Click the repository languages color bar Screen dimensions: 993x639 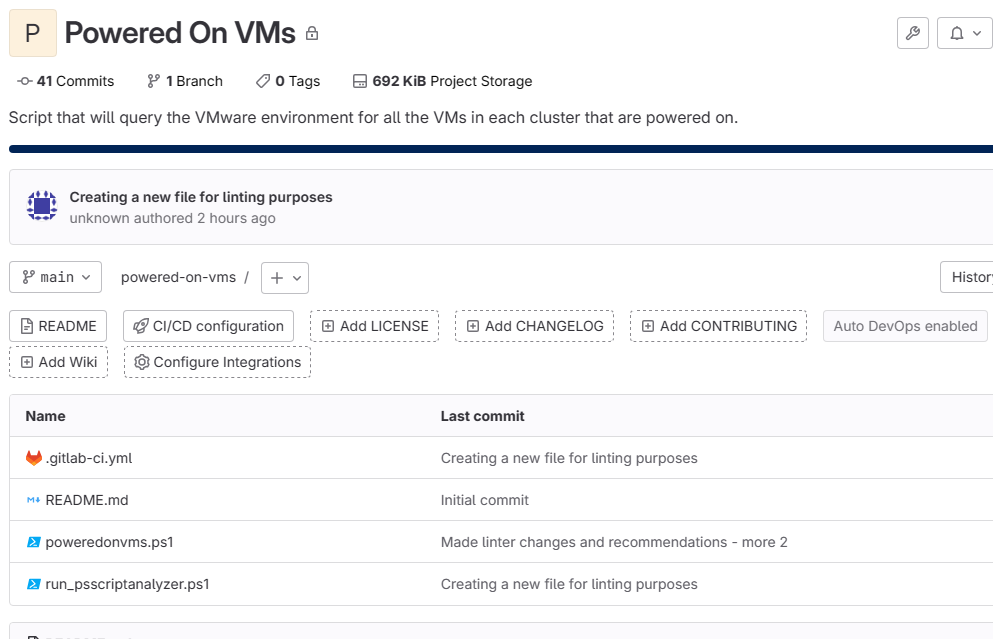(x=500, y=149)
